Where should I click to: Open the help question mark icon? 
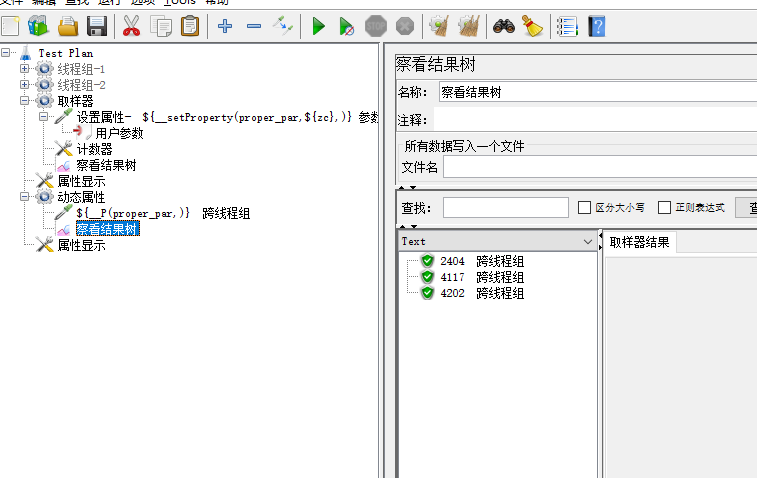(x=597, y=26)
